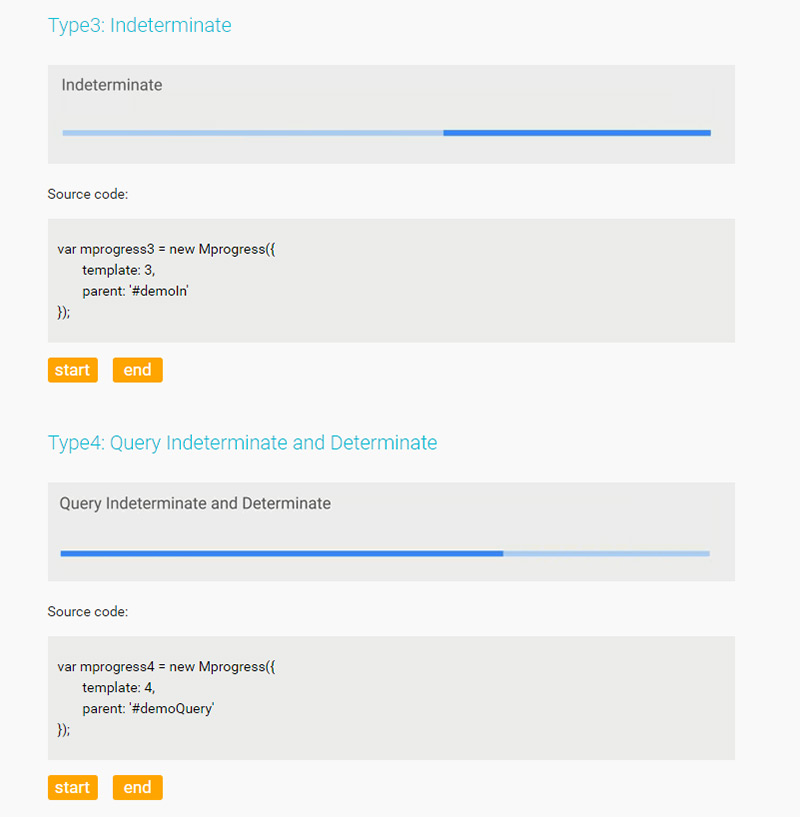The width and height of the screenshot is (800, 817).
Task: Select the Query Indeterminate and Determinate panel label
Action: 195,503
